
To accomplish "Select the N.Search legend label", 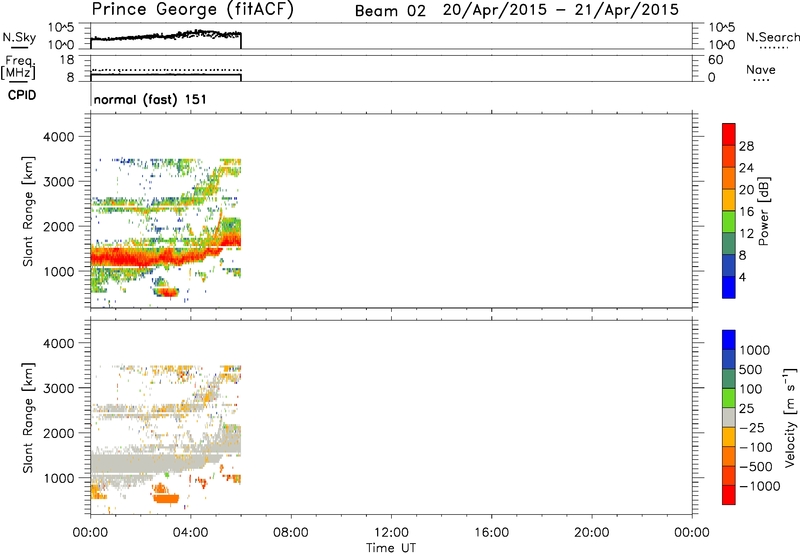I will coord(772,37).
